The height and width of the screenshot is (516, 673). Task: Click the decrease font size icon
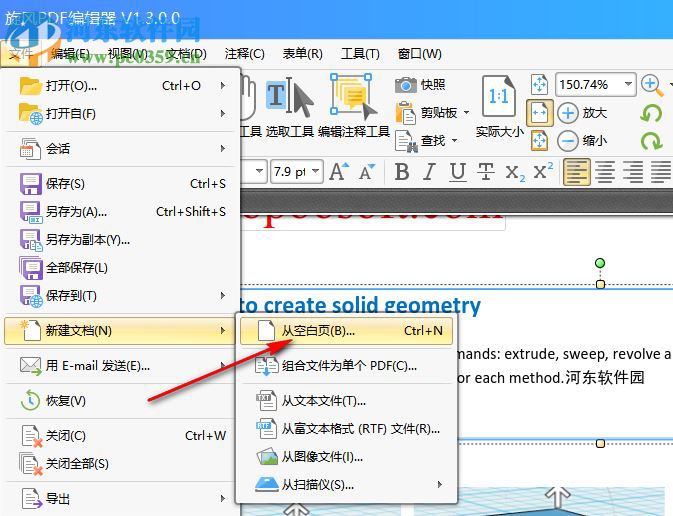pos(367,172)
